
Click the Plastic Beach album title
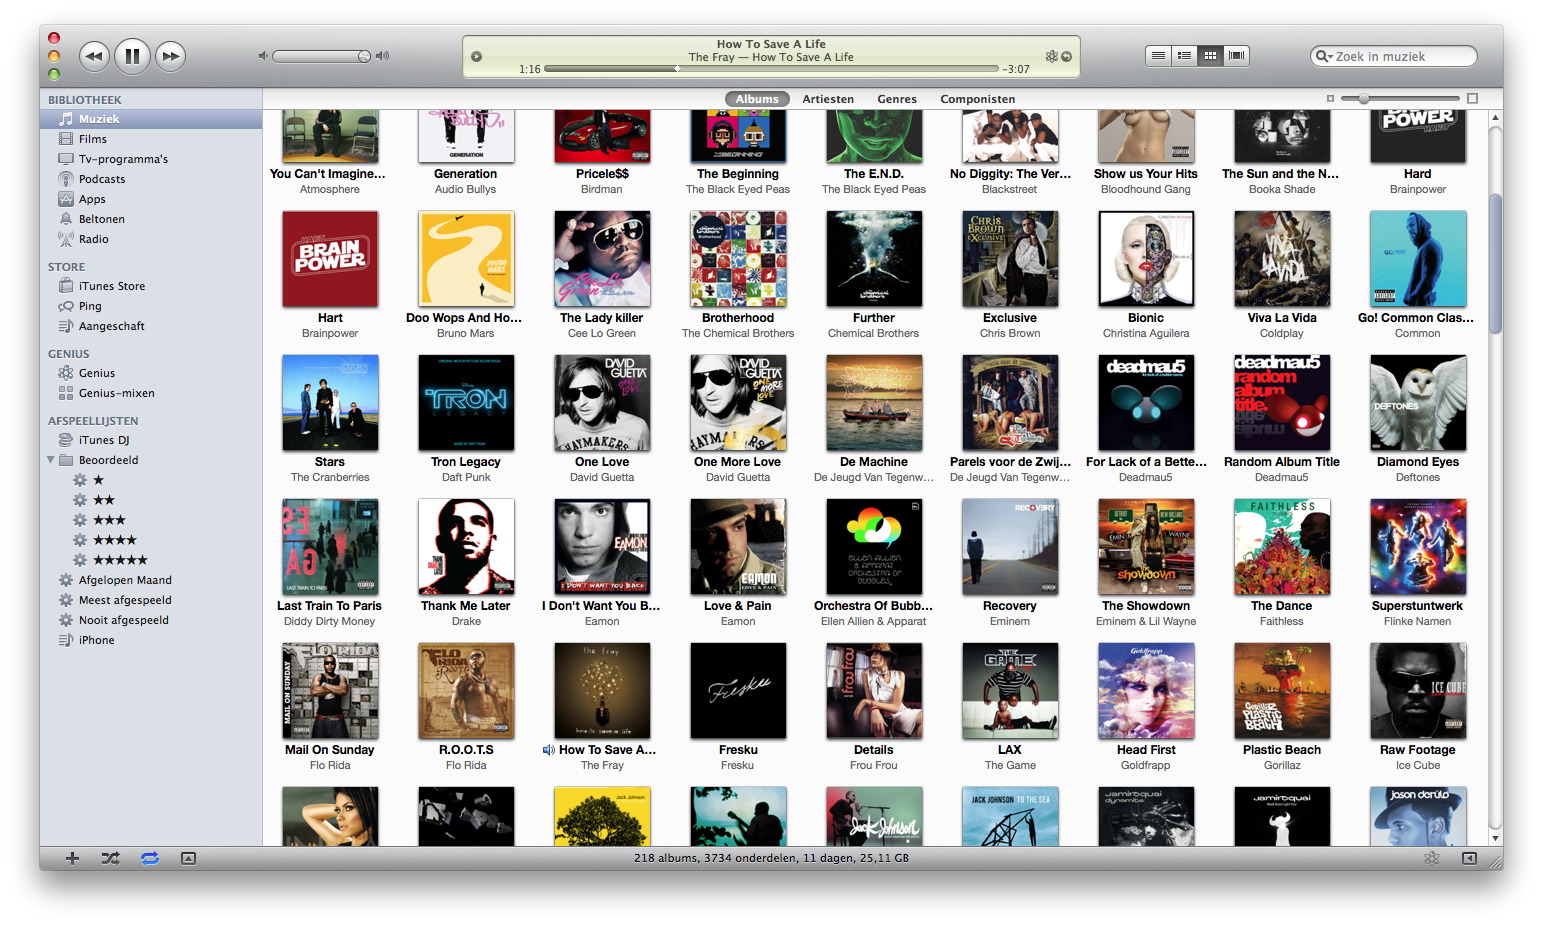pos(1282,750)
